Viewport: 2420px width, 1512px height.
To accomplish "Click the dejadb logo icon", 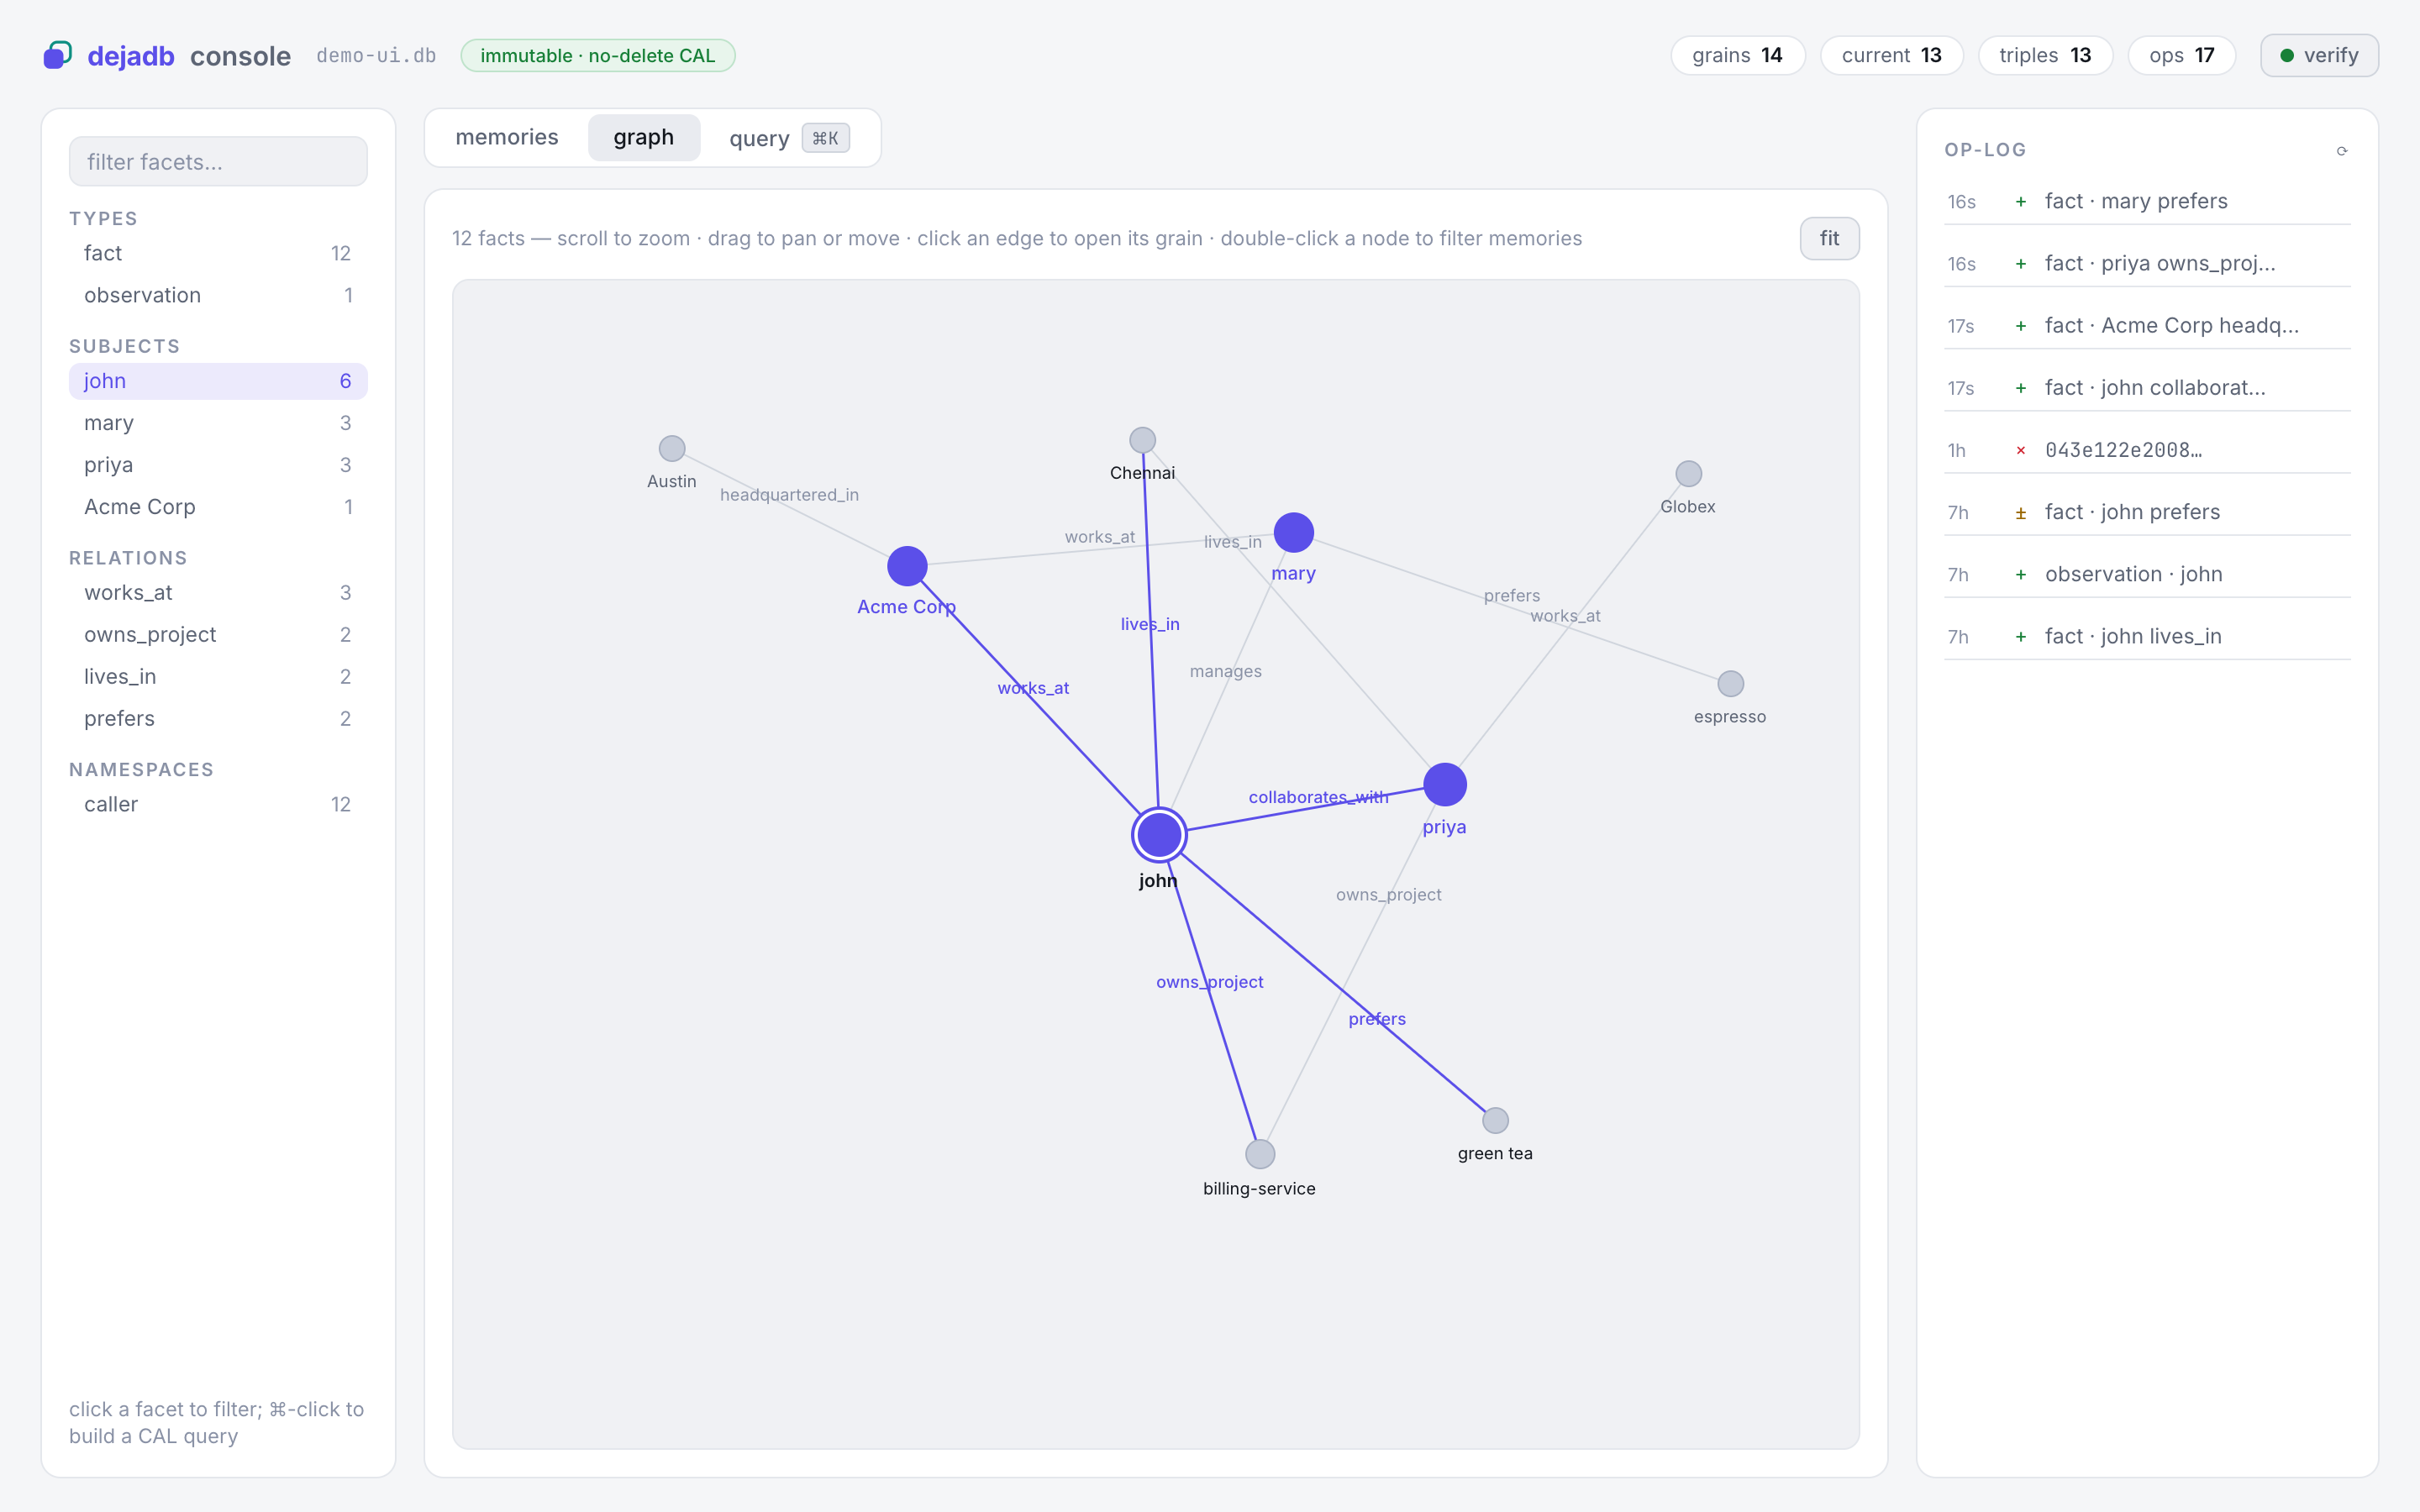I will tap(58, 55).
